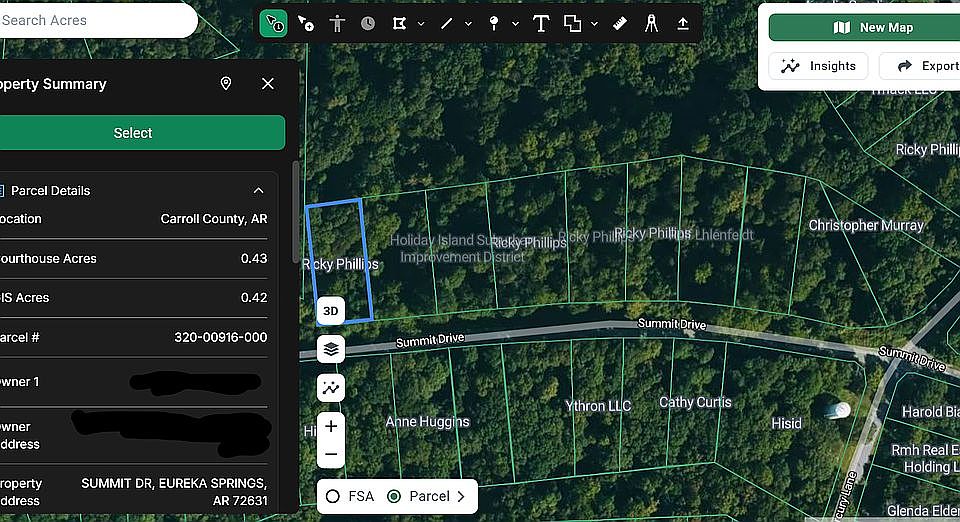This screenshot has height=522, width=960.
Task: Select the survey tripod tool
Action: click(x=651, y=24)
